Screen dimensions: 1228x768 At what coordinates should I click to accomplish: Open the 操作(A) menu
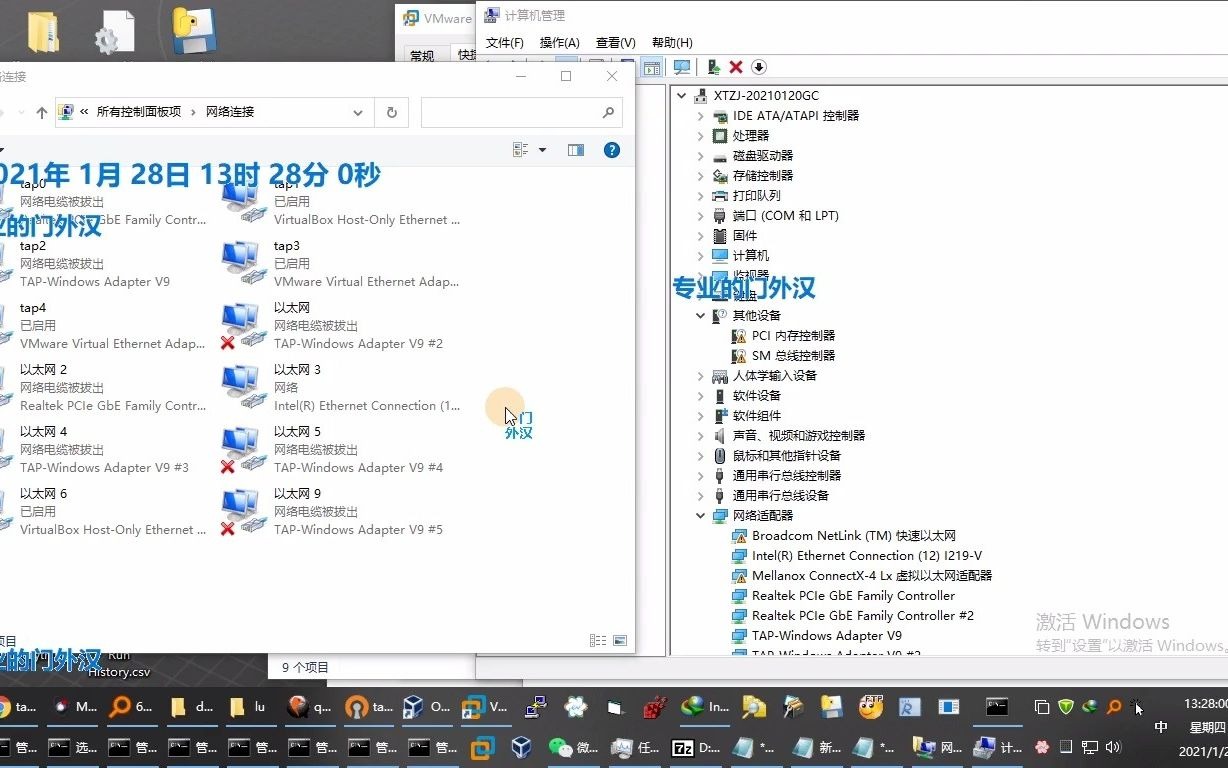coord(560,42)
